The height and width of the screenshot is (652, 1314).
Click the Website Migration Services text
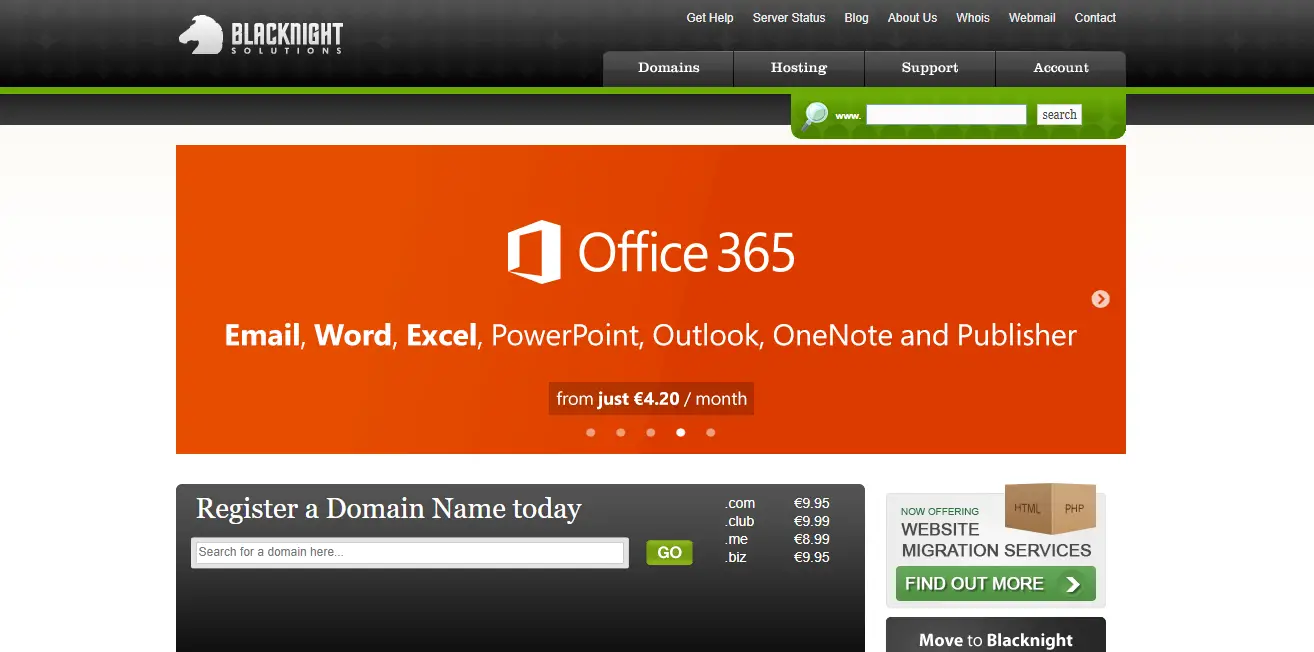(x=996, y=540)
